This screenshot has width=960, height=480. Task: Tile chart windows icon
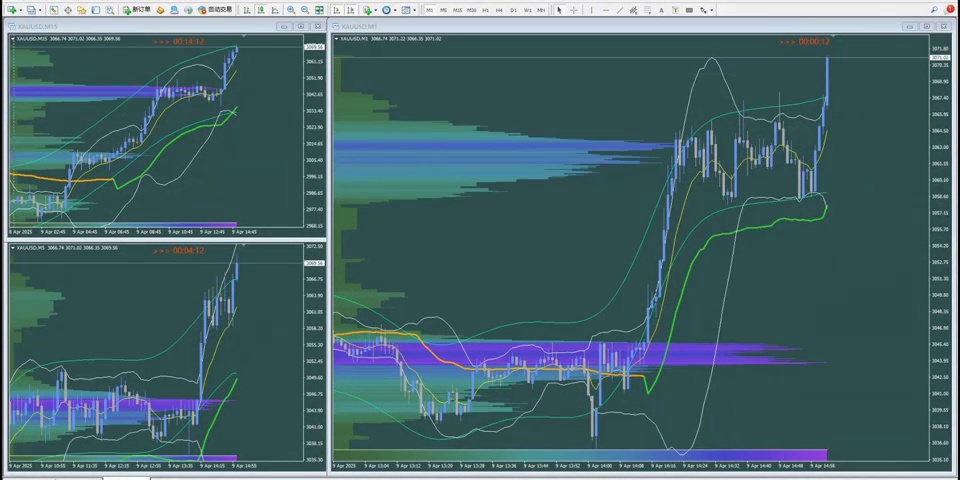pos(319,10)
